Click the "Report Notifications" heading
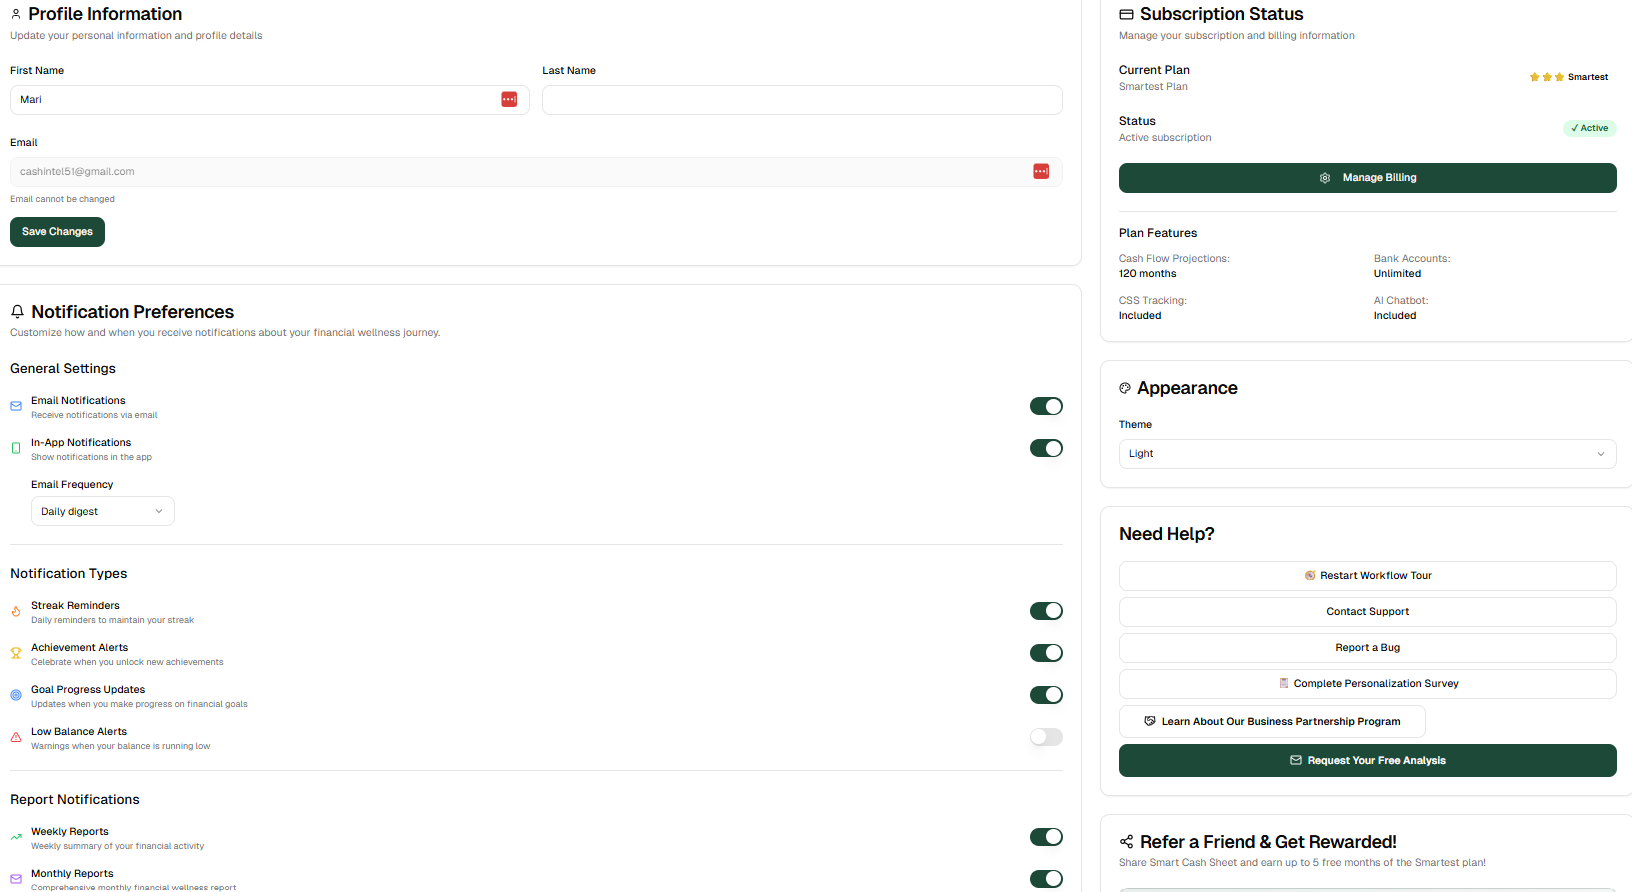Viewport: 1632px width, 892px height. [75, 800]
